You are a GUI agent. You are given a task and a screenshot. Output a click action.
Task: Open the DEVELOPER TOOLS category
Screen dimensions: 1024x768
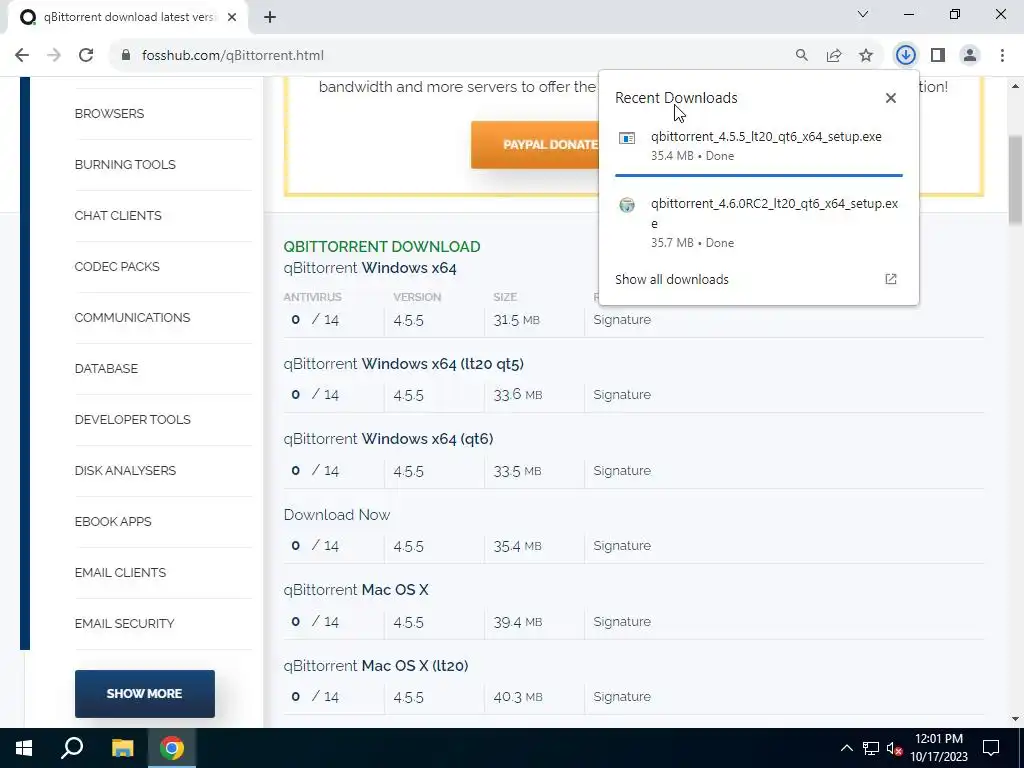(133, 419)
